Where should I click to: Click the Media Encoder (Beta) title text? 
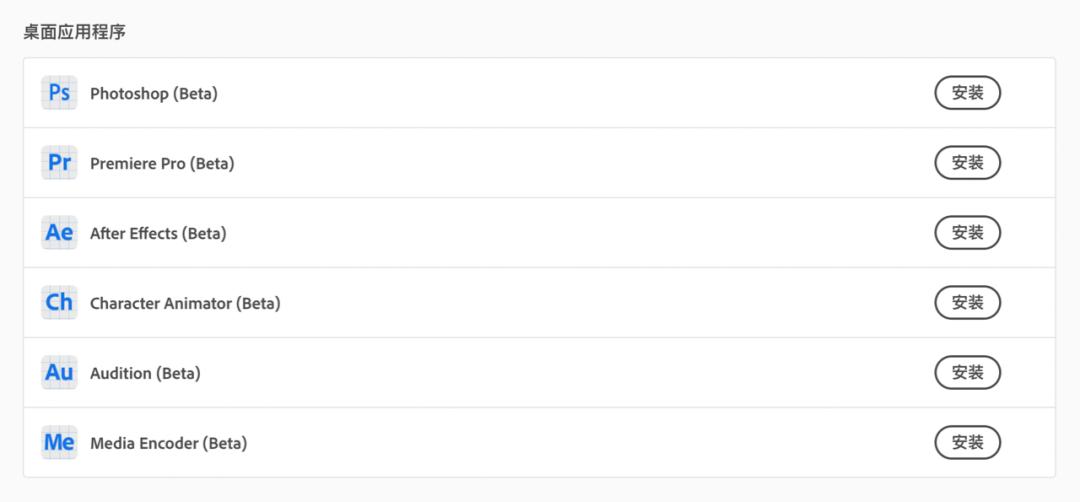click(x=168, y=443)
